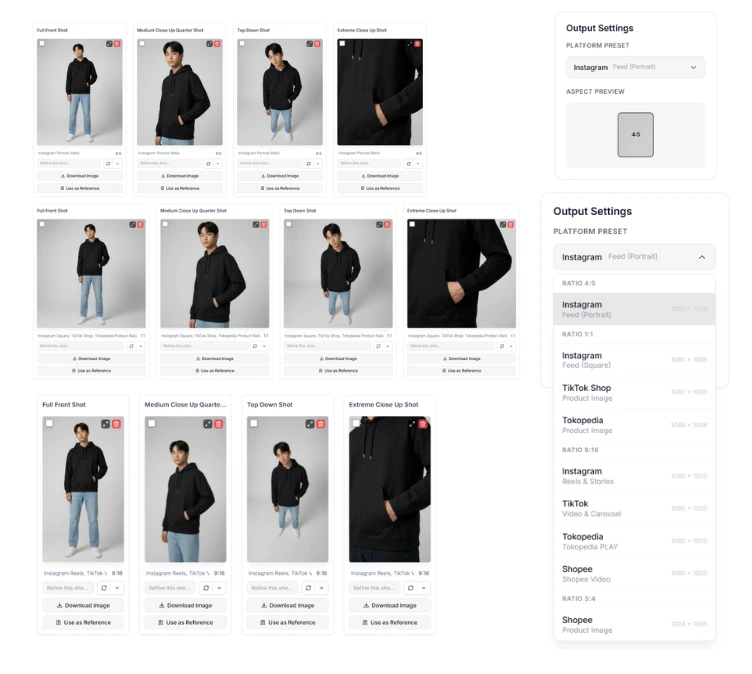Open regenerate options arrow on 4:5 Medium Close Up
The height and width of the screenshot is (674, 752).
[x=218, y=164]
